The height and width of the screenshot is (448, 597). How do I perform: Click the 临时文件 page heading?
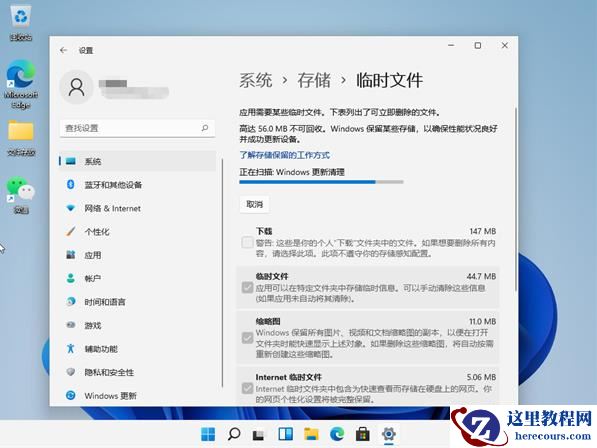[x=389, y=80]
